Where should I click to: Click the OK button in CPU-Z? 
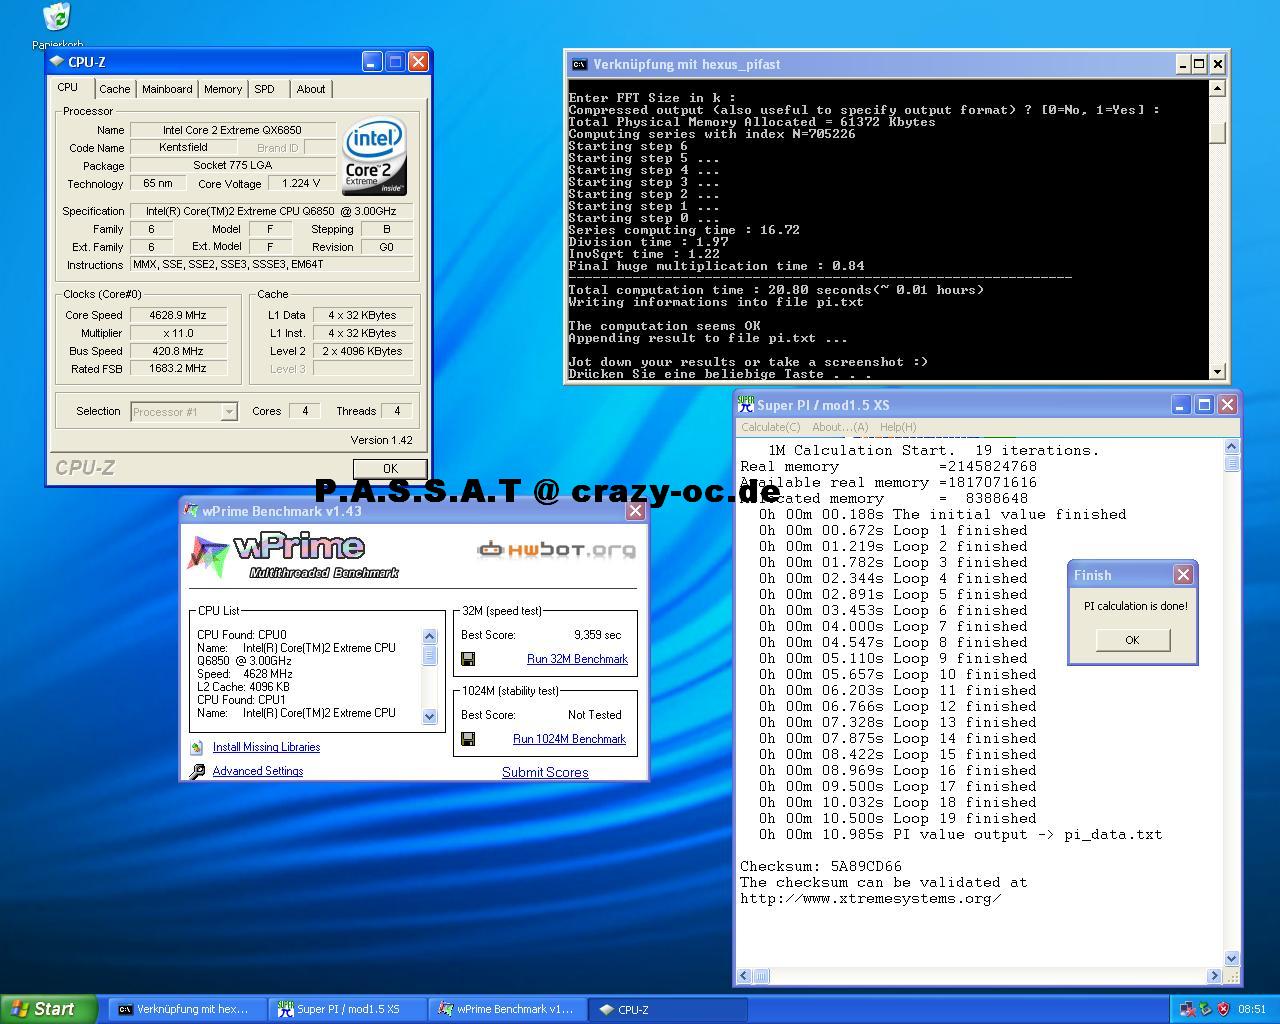[390, 468]
